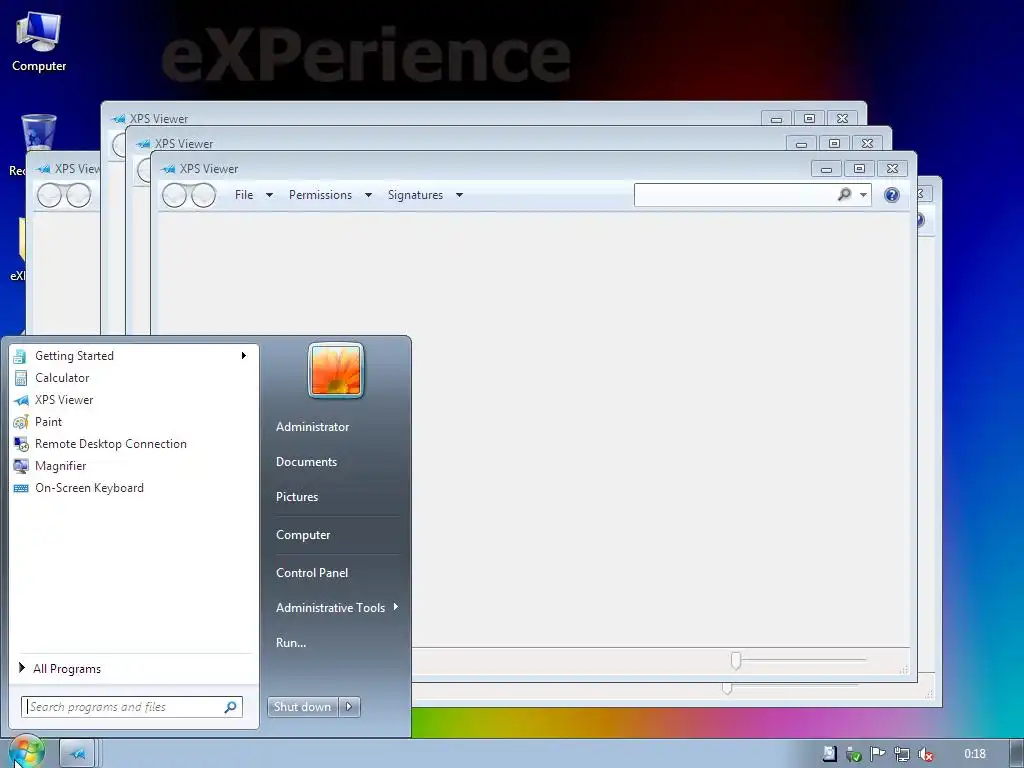Open search options dropdown in XPS Viewer
1024x768 pixels.
(863, 195)
